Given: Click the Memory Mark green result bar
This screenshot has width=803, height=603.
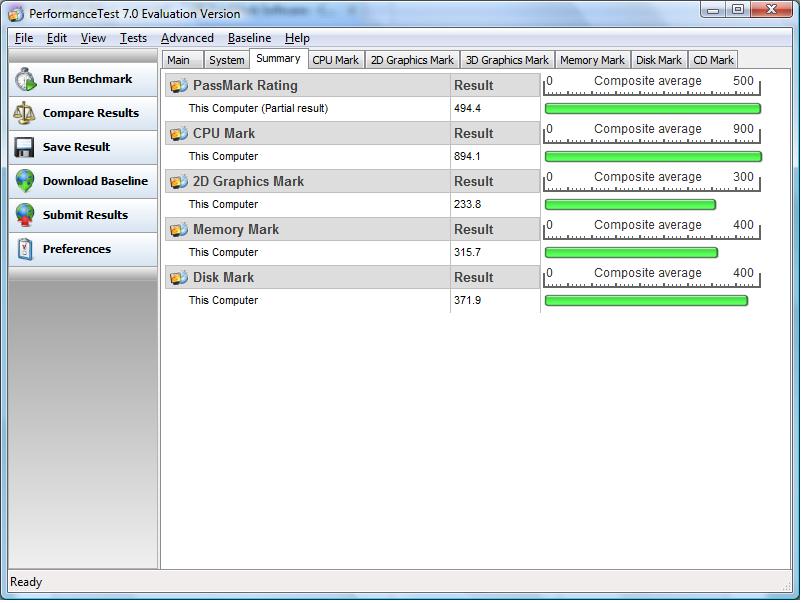Looking at the screenshot, I should pyautogui.click(x=631, y=253).
